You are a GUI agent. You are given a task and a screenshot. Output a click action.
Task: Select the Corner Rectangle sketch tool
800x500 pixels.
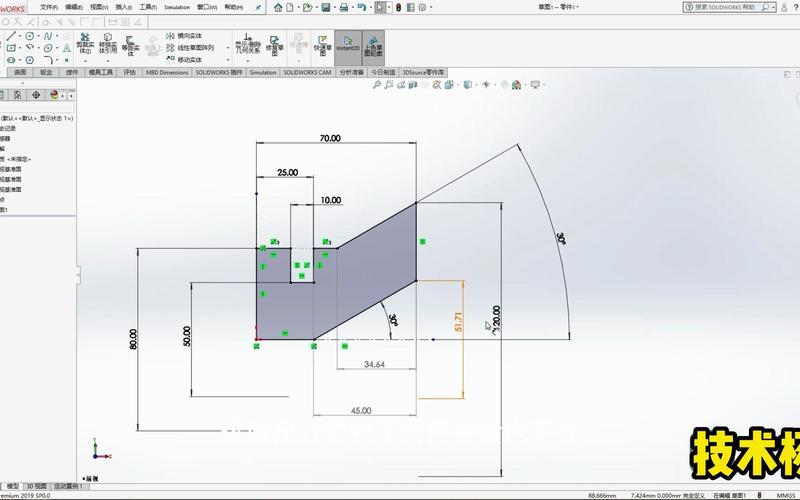tap(11, 48)
